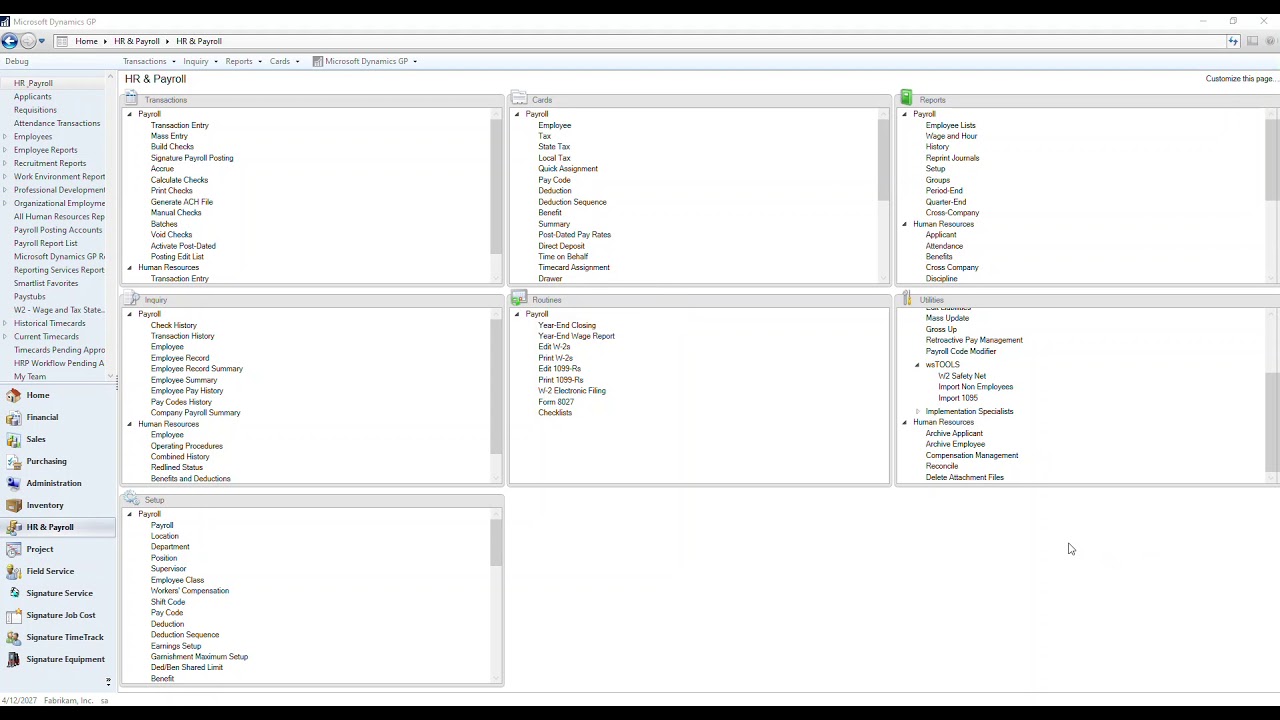Open the Signature Equipment module icon

coord(13,659)
